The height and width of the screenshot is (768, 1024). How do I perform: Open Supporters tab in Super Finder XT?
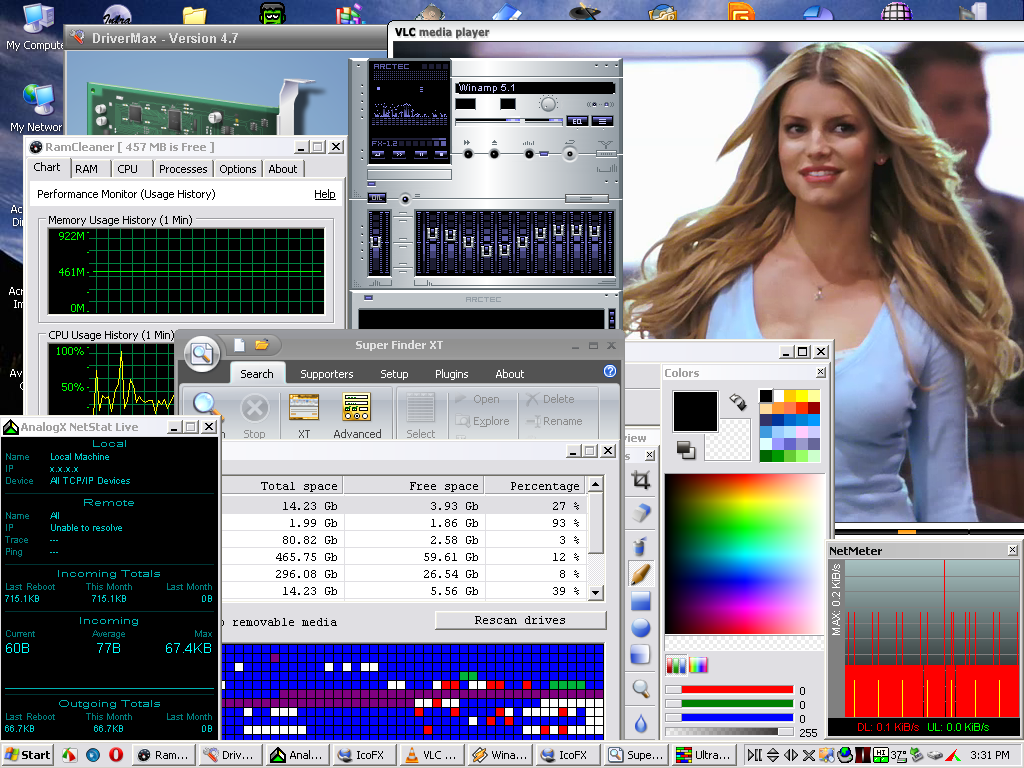click(x=327, y=374)
